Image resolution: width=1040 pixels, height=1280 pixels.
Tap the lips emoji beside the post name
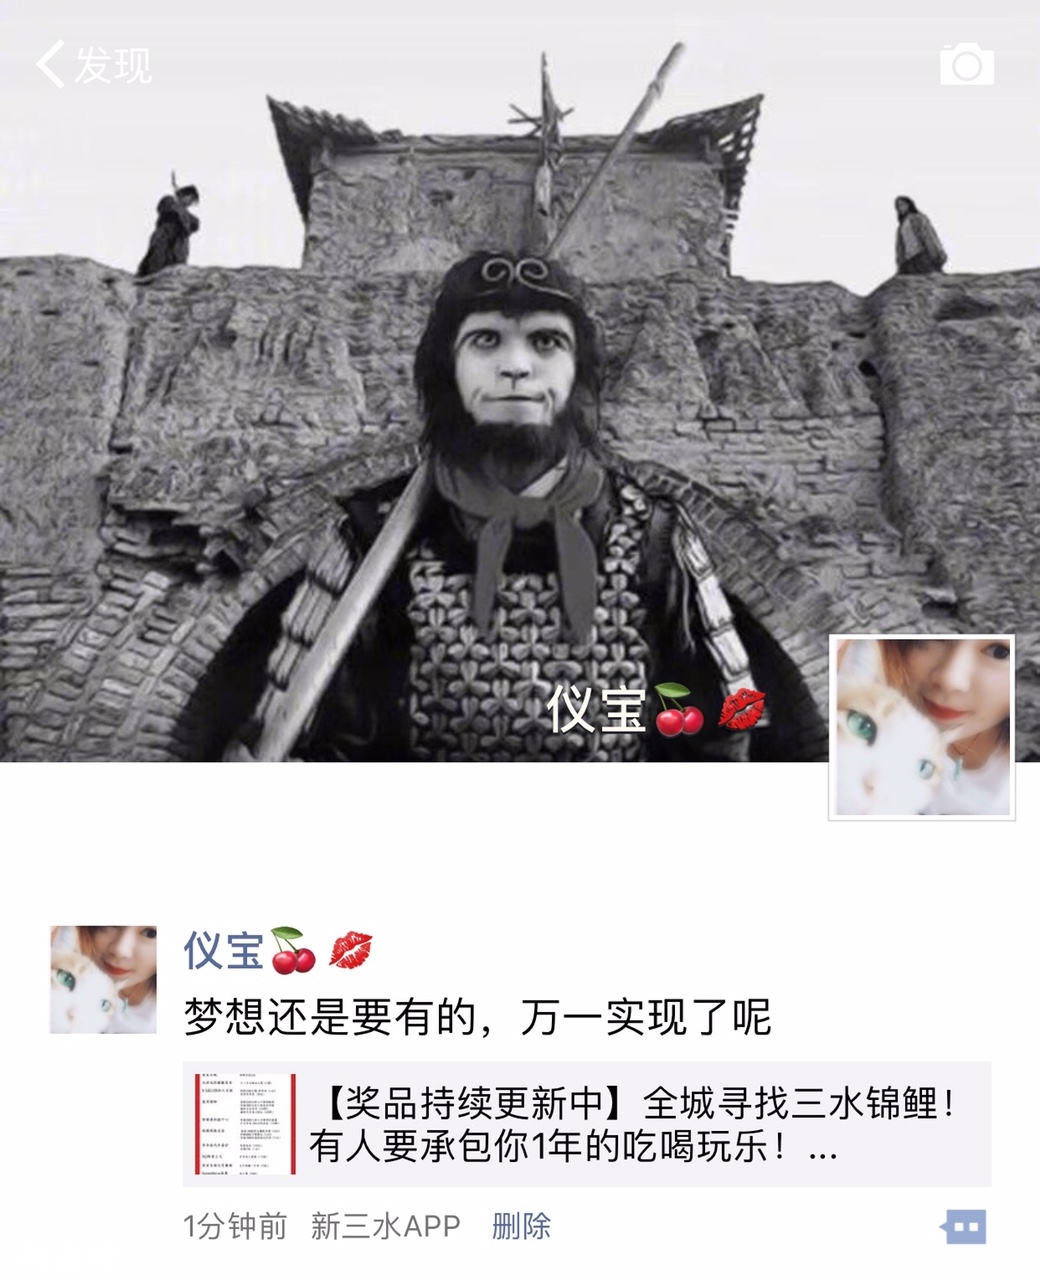(350, 950)
